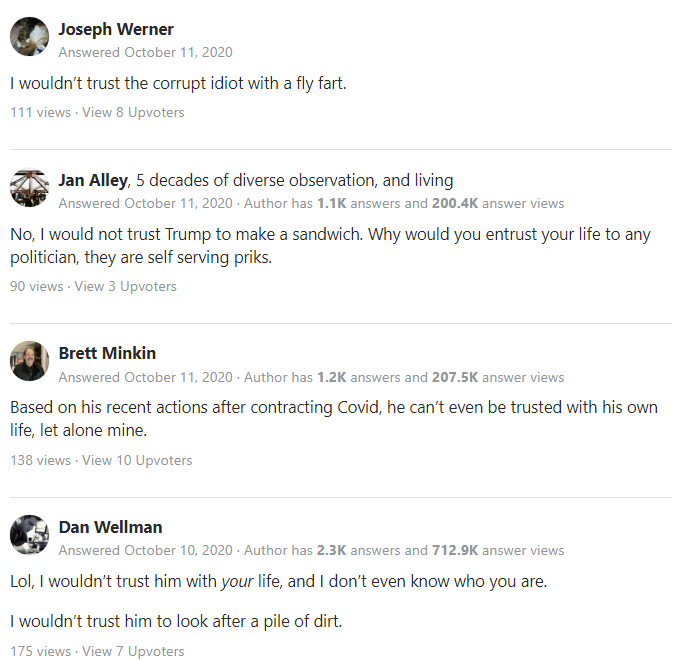Go to Dan Wellman's profile name
The height and width of the screenshot is (660, 688).
click(x=110, y=527)
